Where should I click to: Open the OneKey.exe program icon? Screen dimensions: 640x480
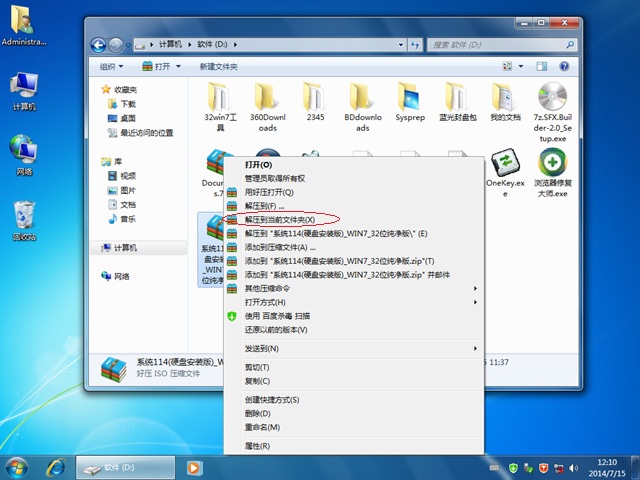(505, 163)
